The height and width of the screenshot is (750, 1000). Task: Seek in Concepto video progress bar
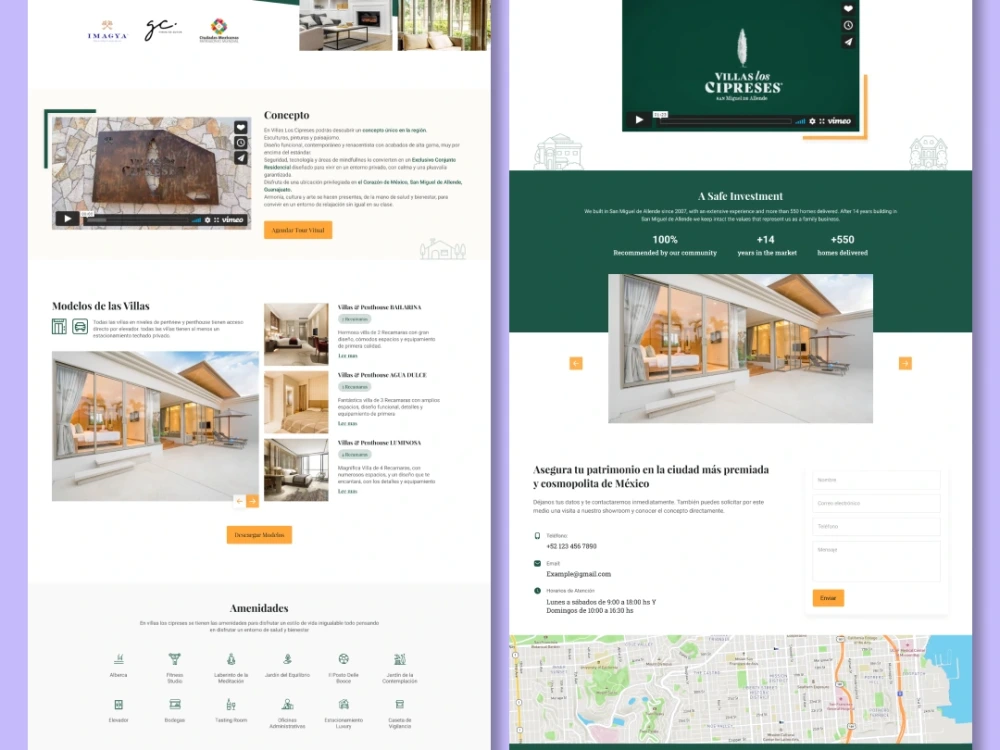pos(134,220)
